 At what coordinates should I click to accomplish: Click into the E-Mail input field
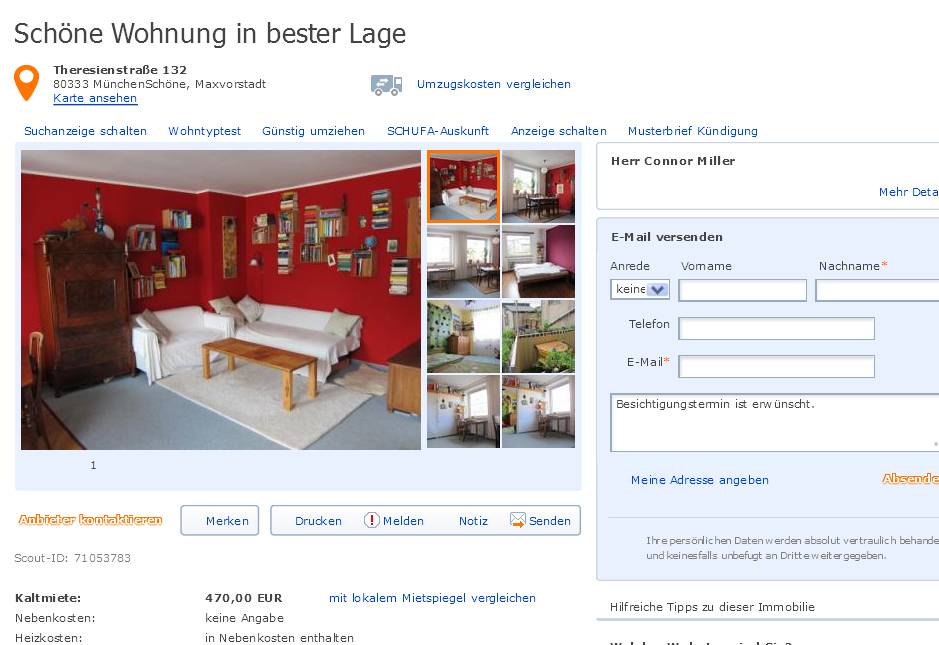point(776,367)
